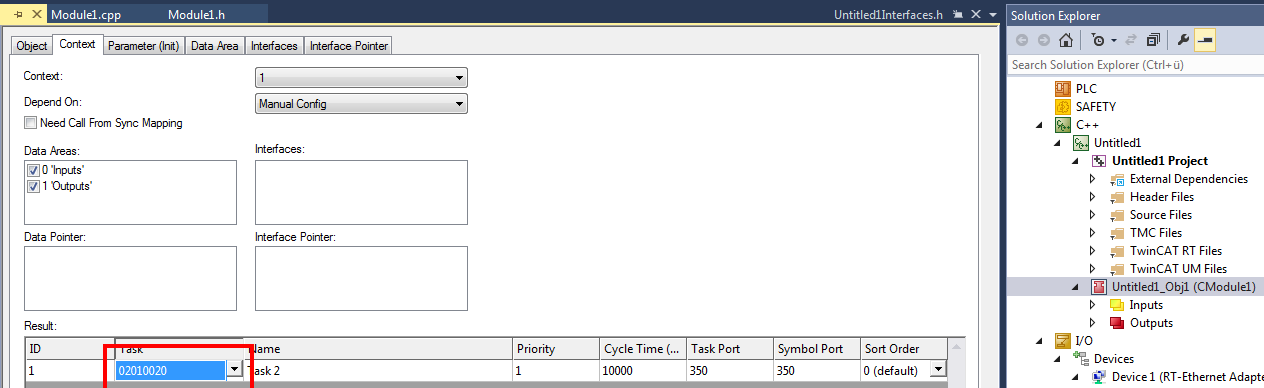Open the Sort Order 0 (default) dropdown

[x=937, y=369]
